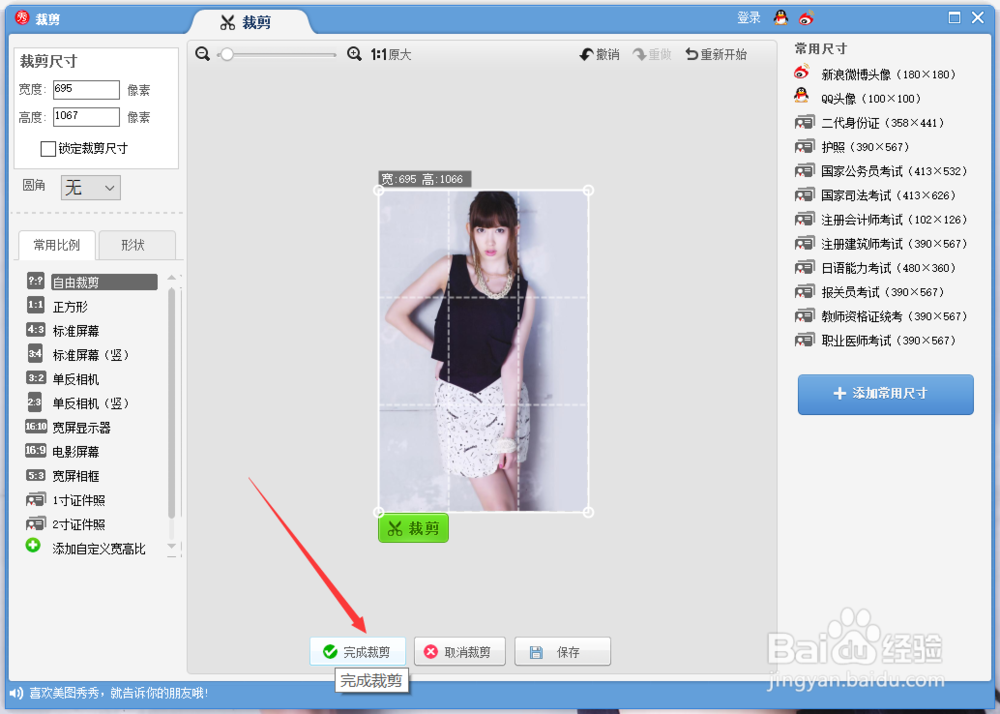Select the 16:10 宽屏显示器 ratio
1000x714 pixels.
coord(68,427)
